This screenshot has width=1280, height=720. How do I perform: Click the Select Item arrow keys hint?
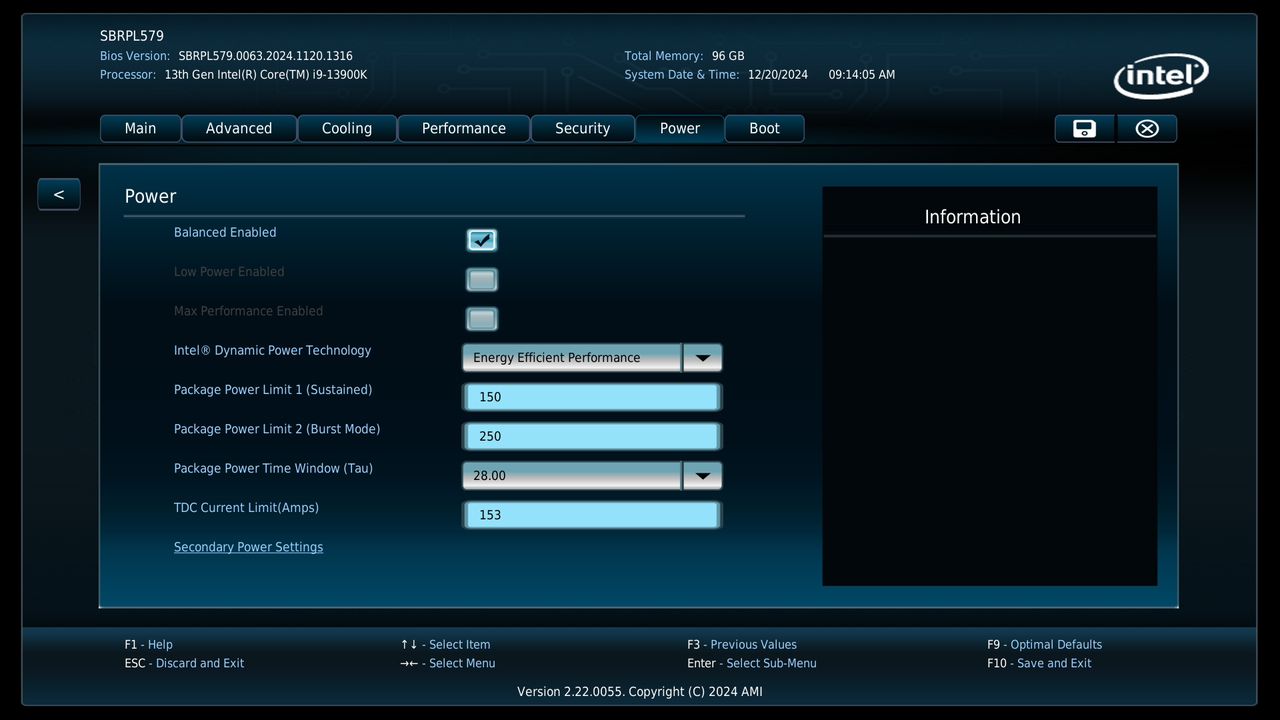click(x=446, y=645)
